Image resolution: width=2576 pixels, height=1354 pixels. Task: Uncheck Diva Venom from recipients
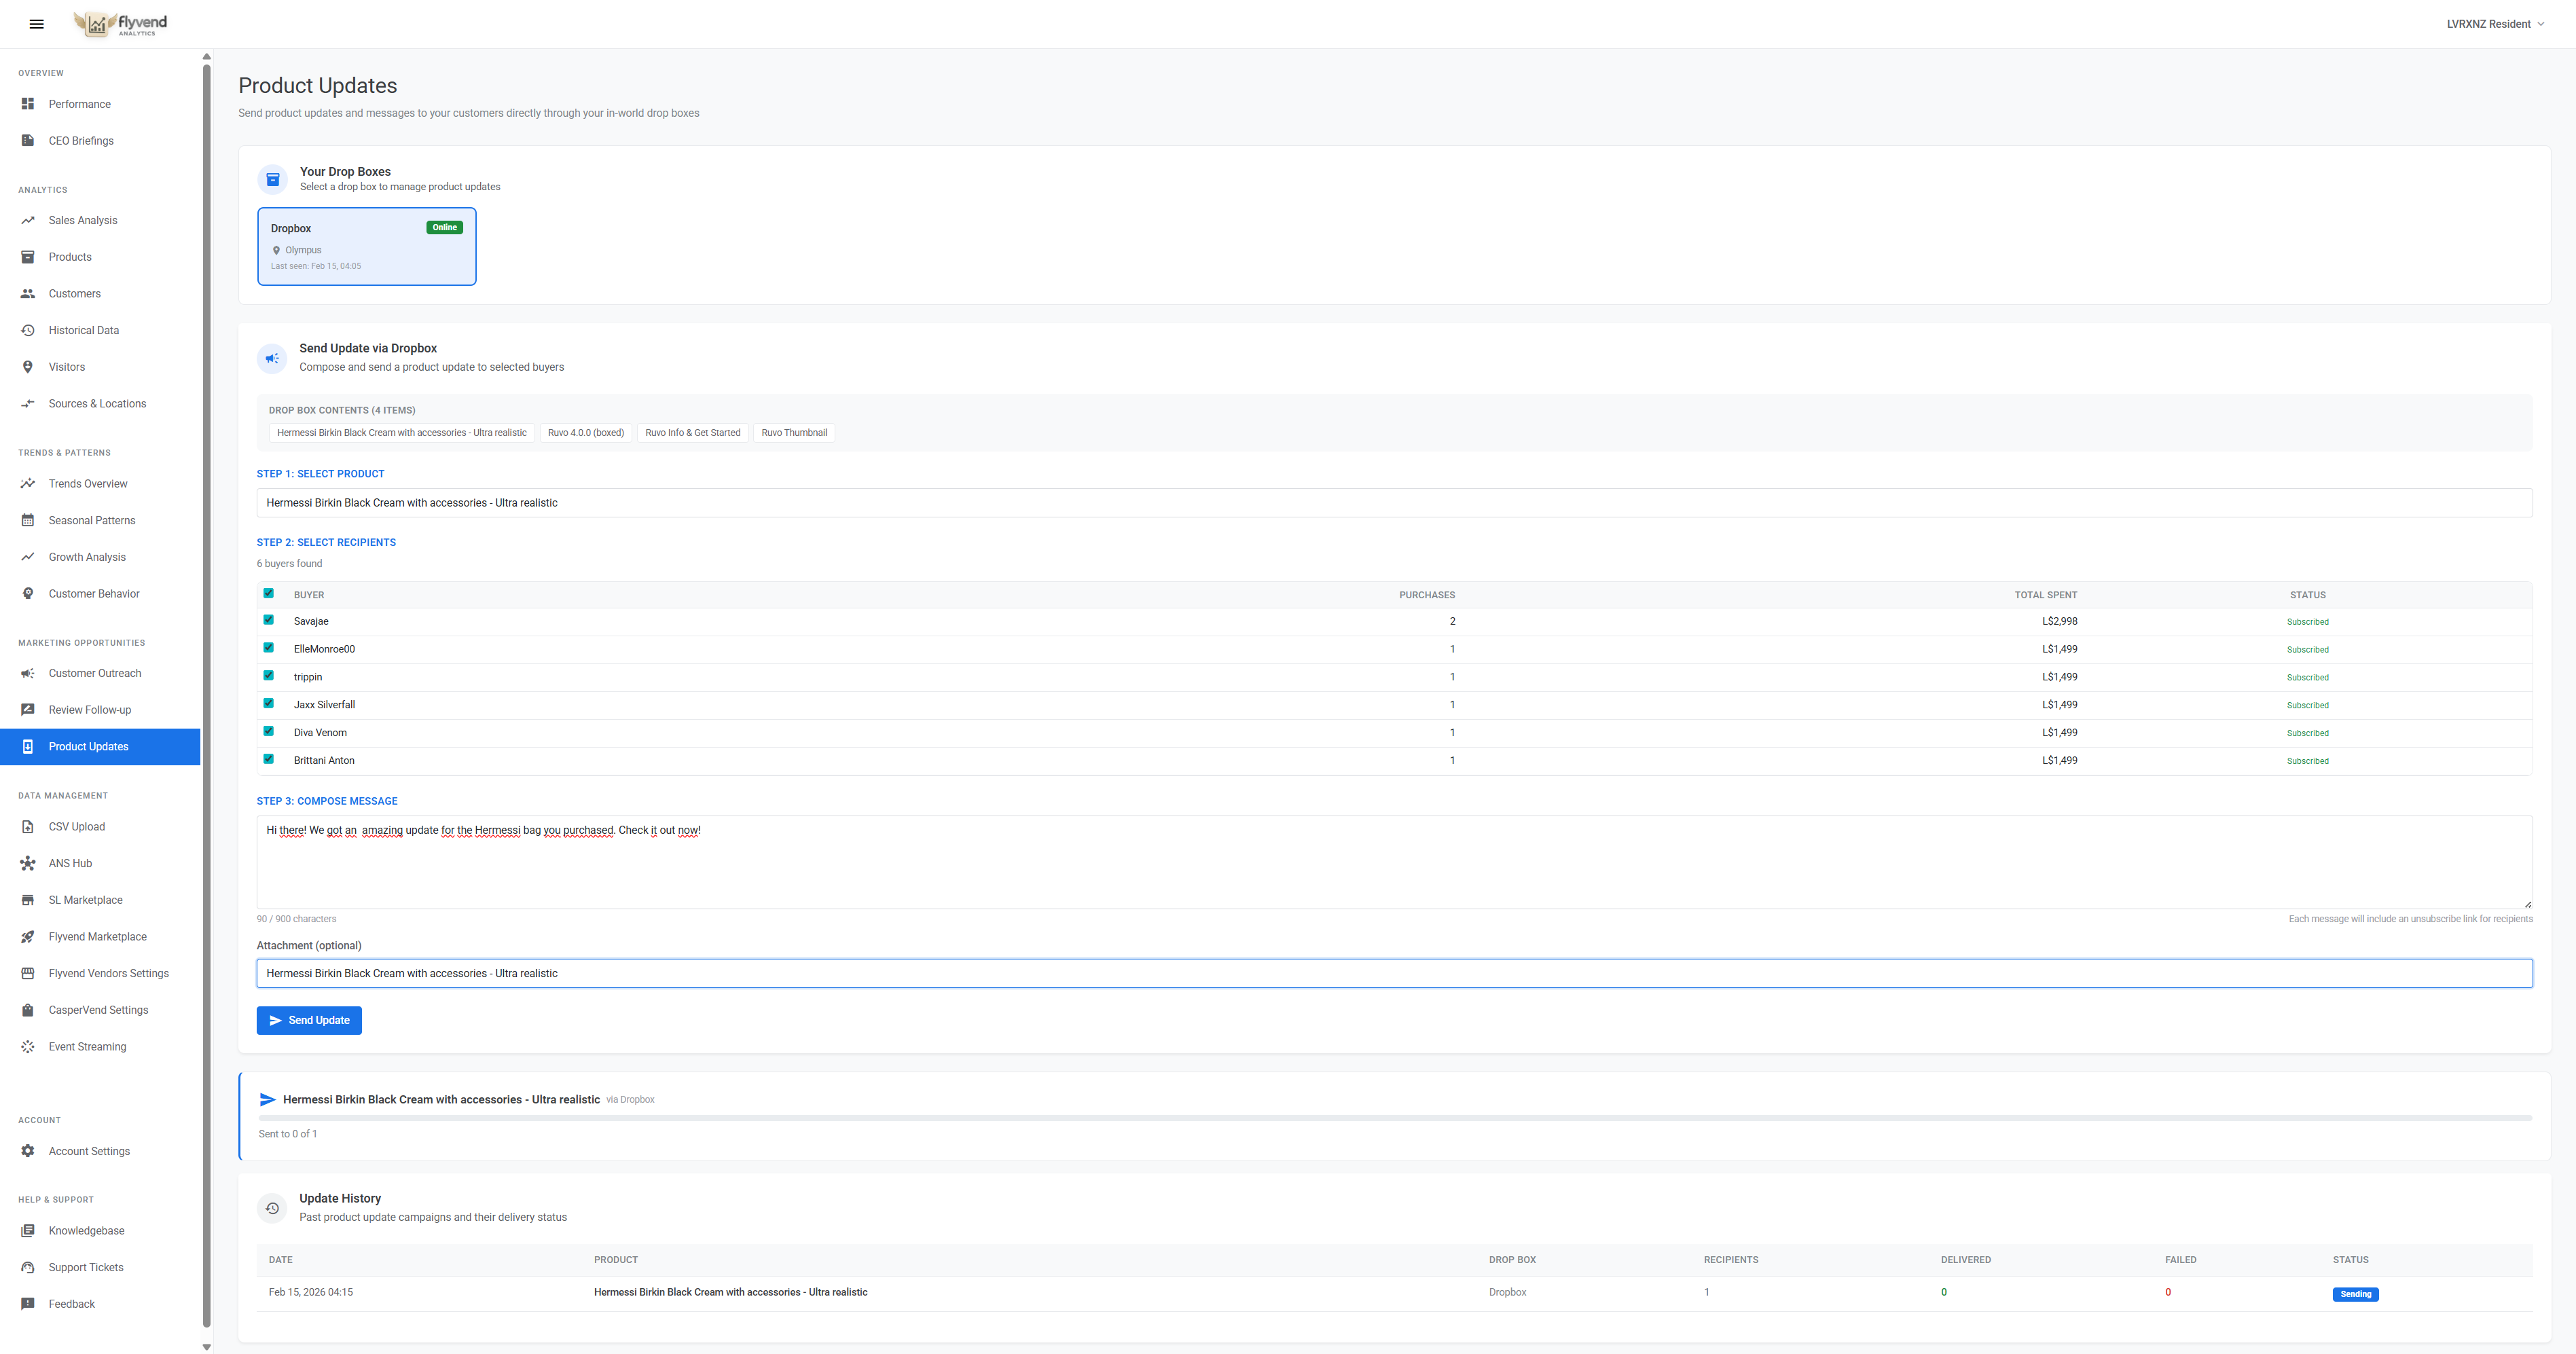click(x=269, y=731)
